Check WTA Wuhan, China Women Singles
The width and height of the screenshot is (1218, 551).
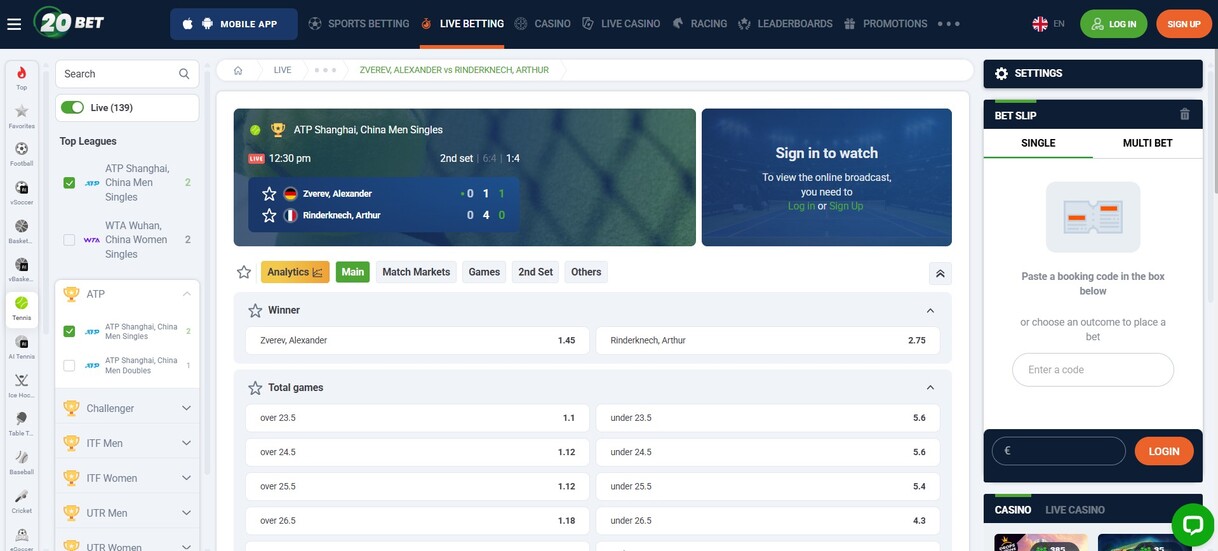tap(69, 240)
